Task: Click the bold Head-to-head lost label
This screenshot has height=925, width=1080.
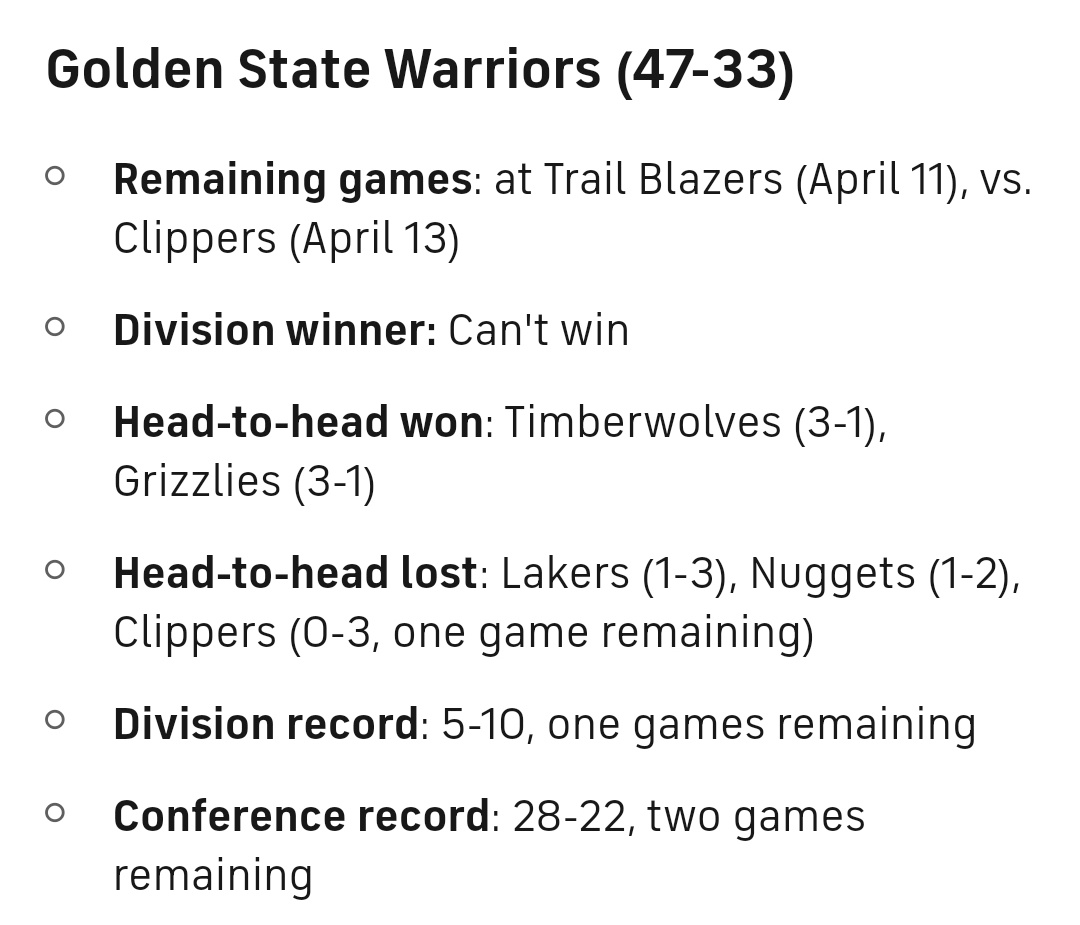Action: (x=295, y=574)
